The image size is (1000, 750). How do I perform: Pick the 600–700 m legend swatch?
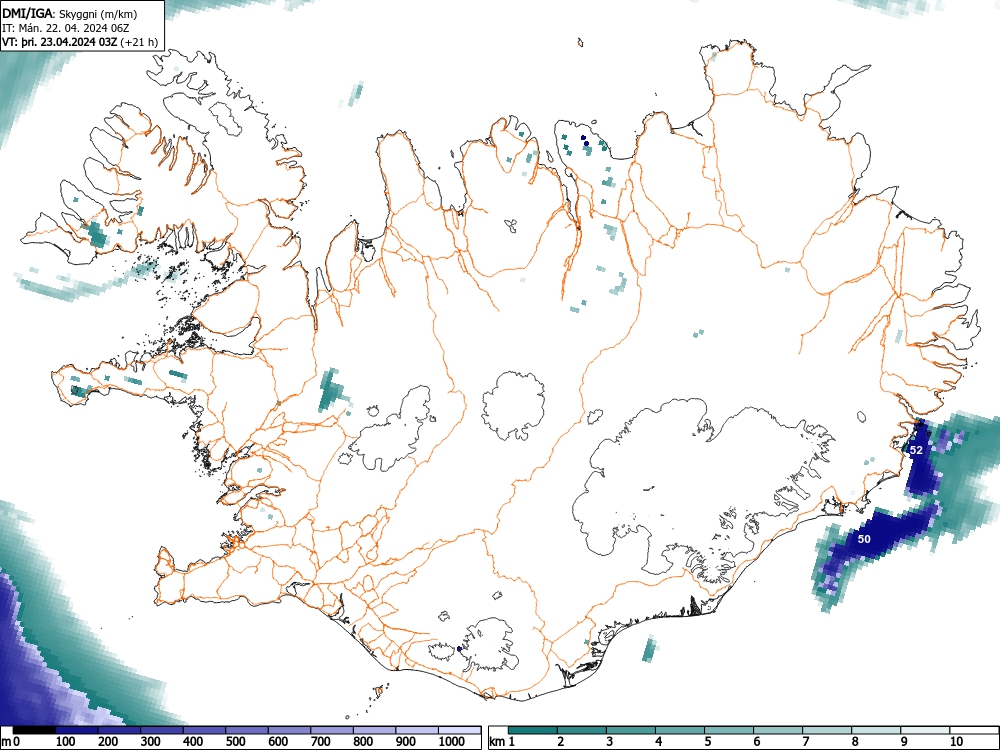290,730
